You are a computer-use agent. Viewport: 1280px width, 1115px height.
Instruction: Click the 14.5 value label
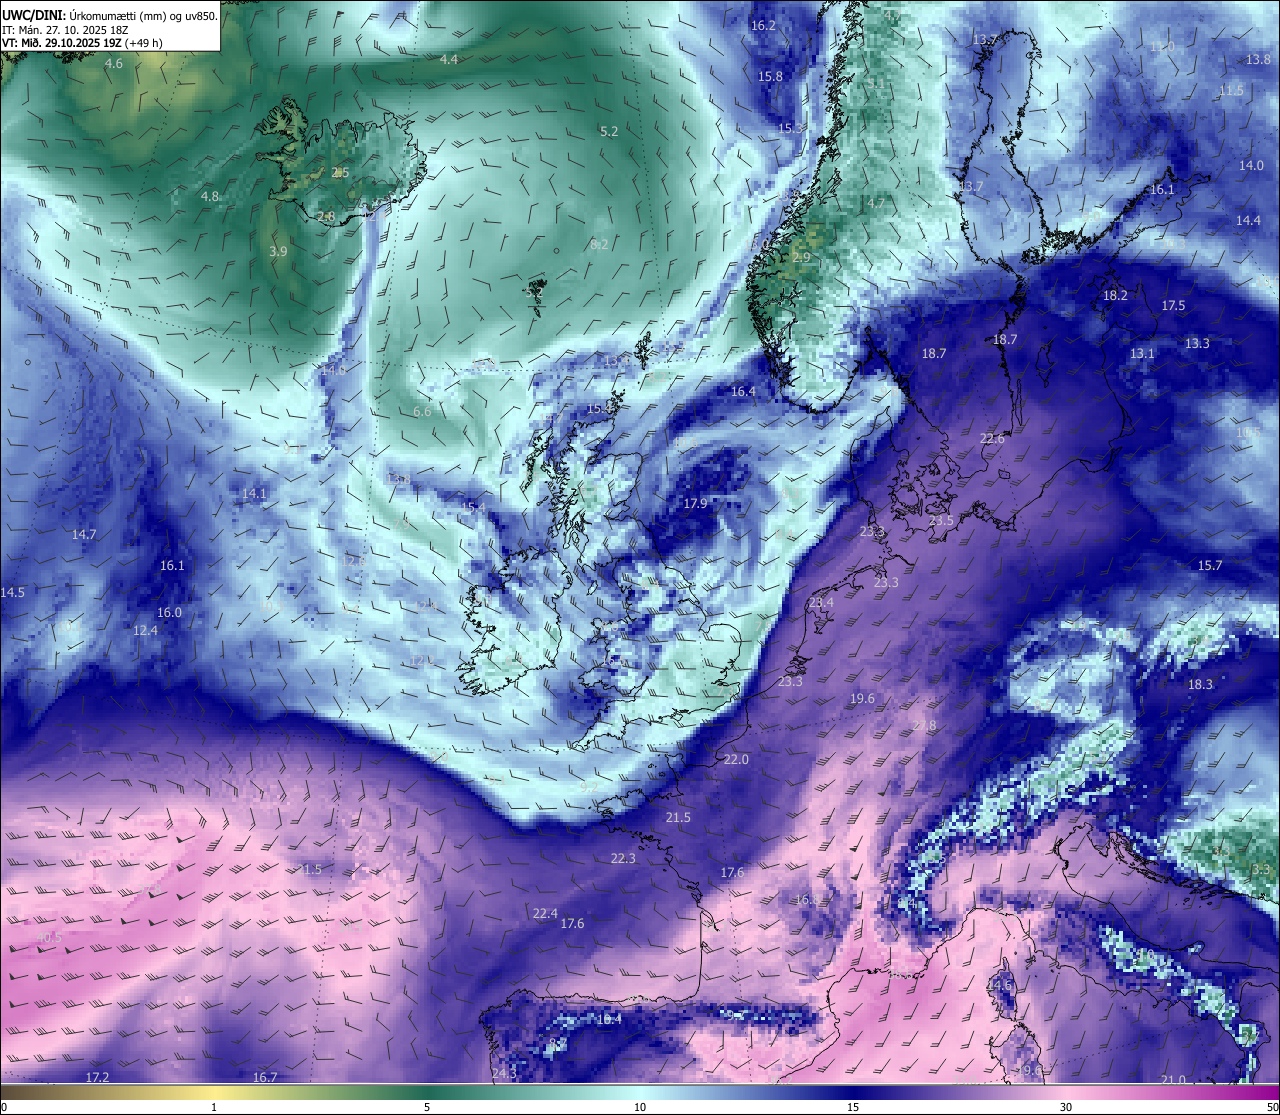click(12, 593)
